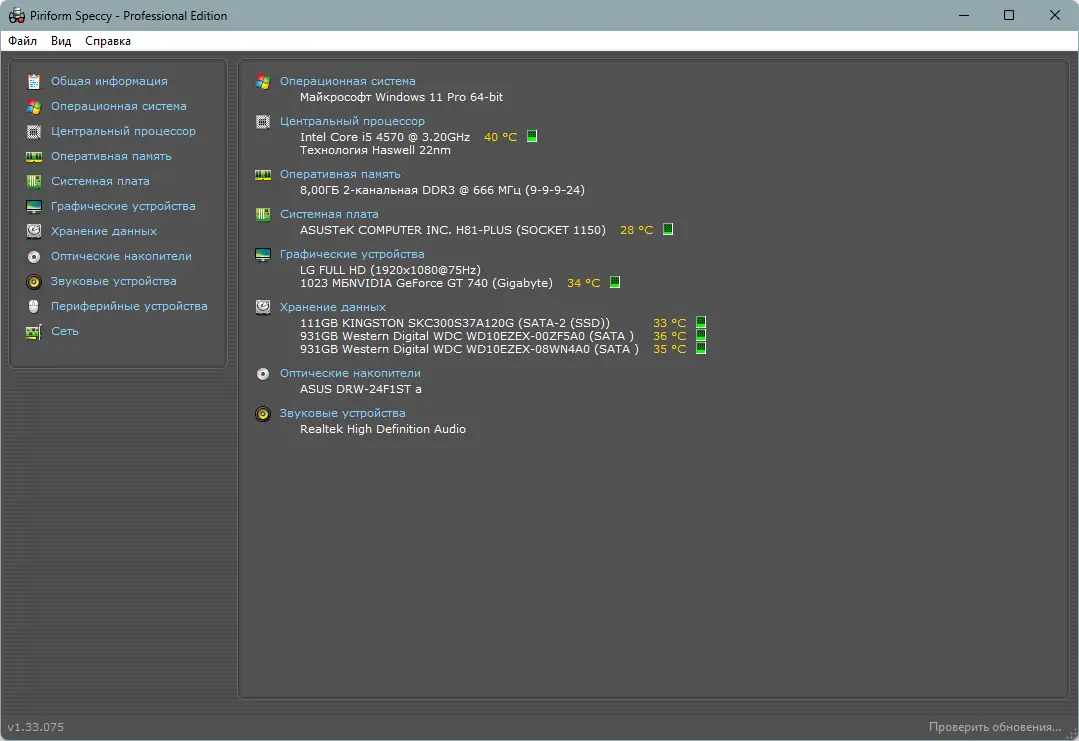Open the Сеть sidebar section
This screenshot has width=1079, height=741.
pyautogui.click(x=65, y=331)
